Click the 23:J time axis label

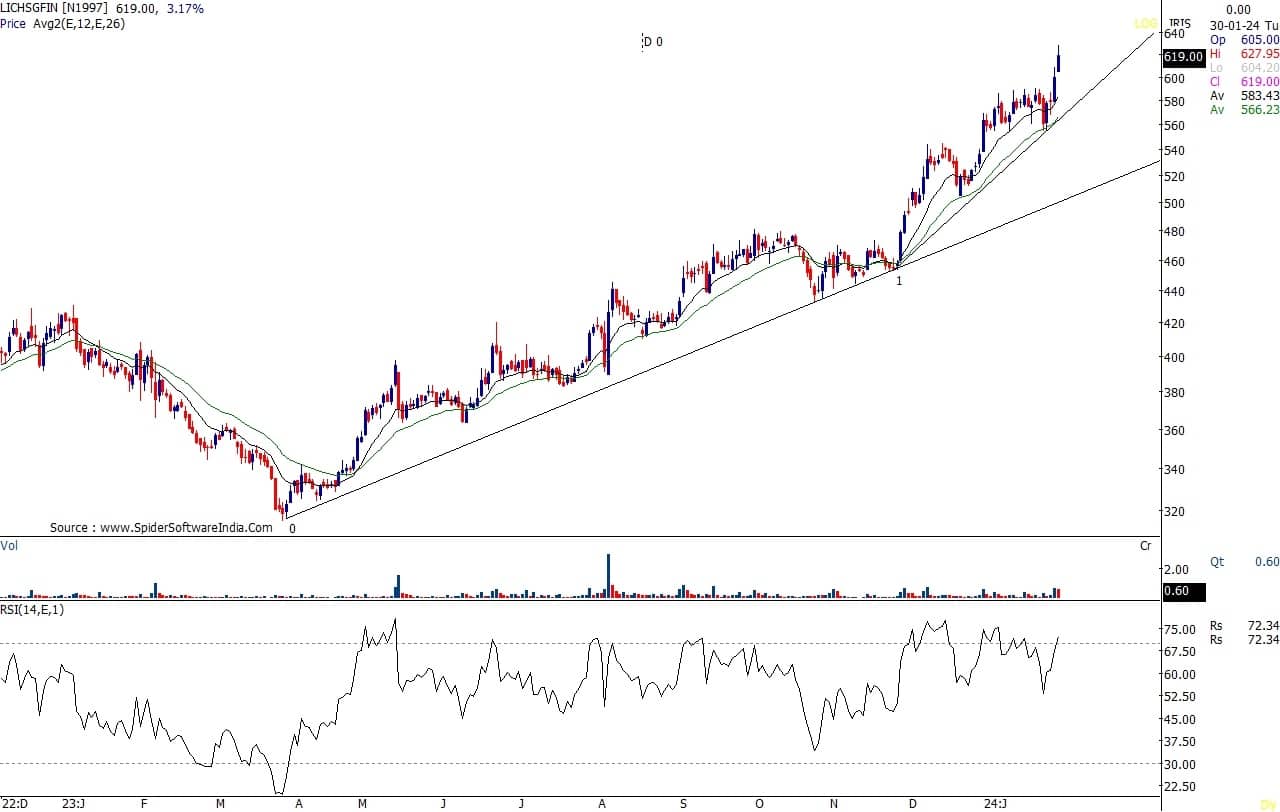(x=74, y=803)
